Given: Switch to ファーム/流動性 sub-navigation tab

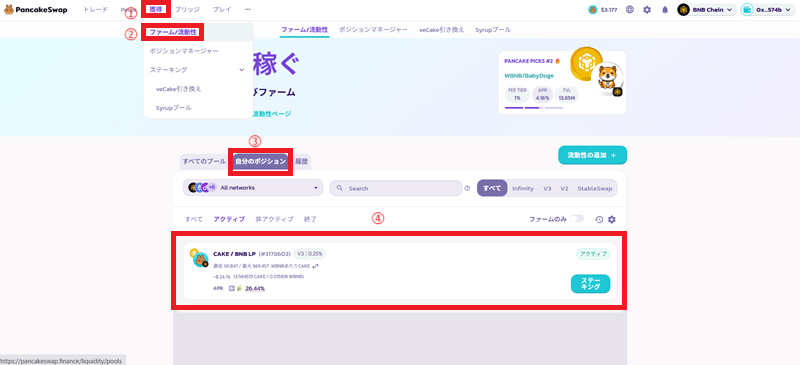Looking at the screenshot, I should [x=305, y=30].
